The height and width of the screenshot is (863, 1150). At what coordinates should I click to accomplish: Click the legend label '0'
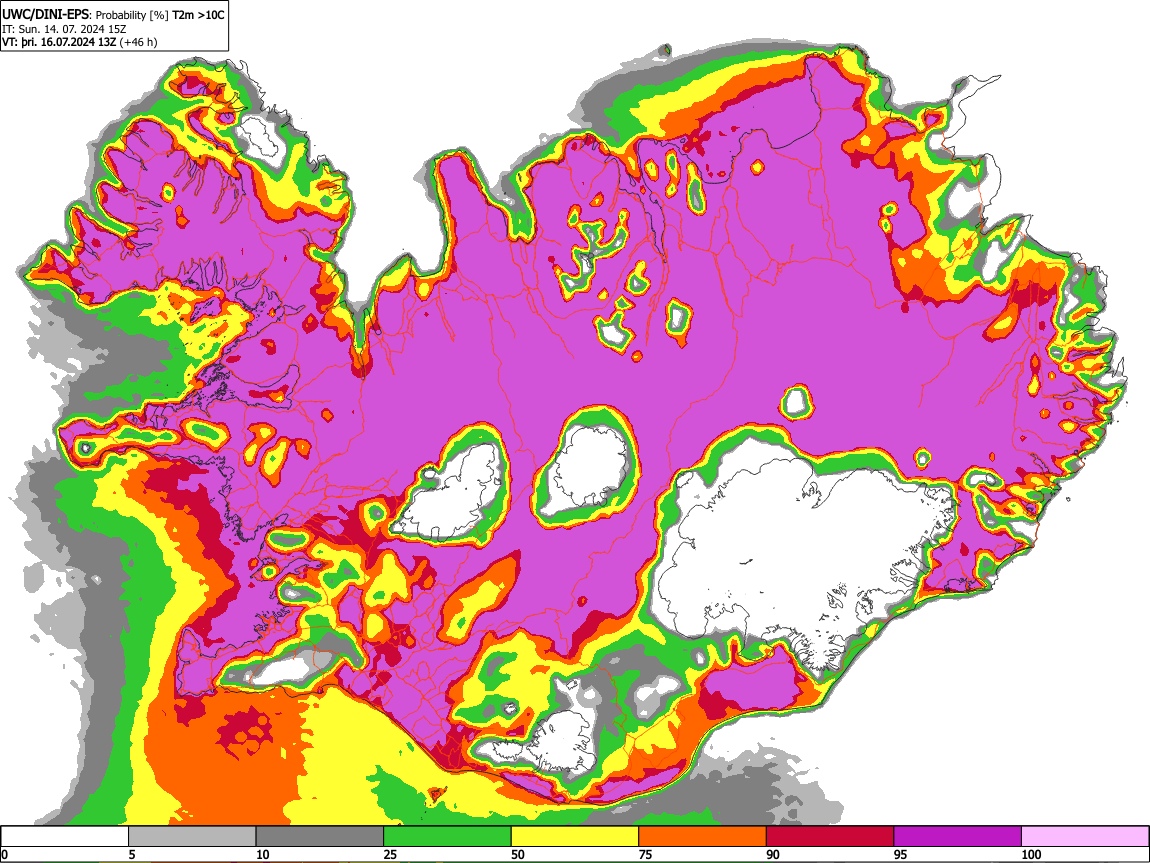pyautogui.click(x=4, y=855)
